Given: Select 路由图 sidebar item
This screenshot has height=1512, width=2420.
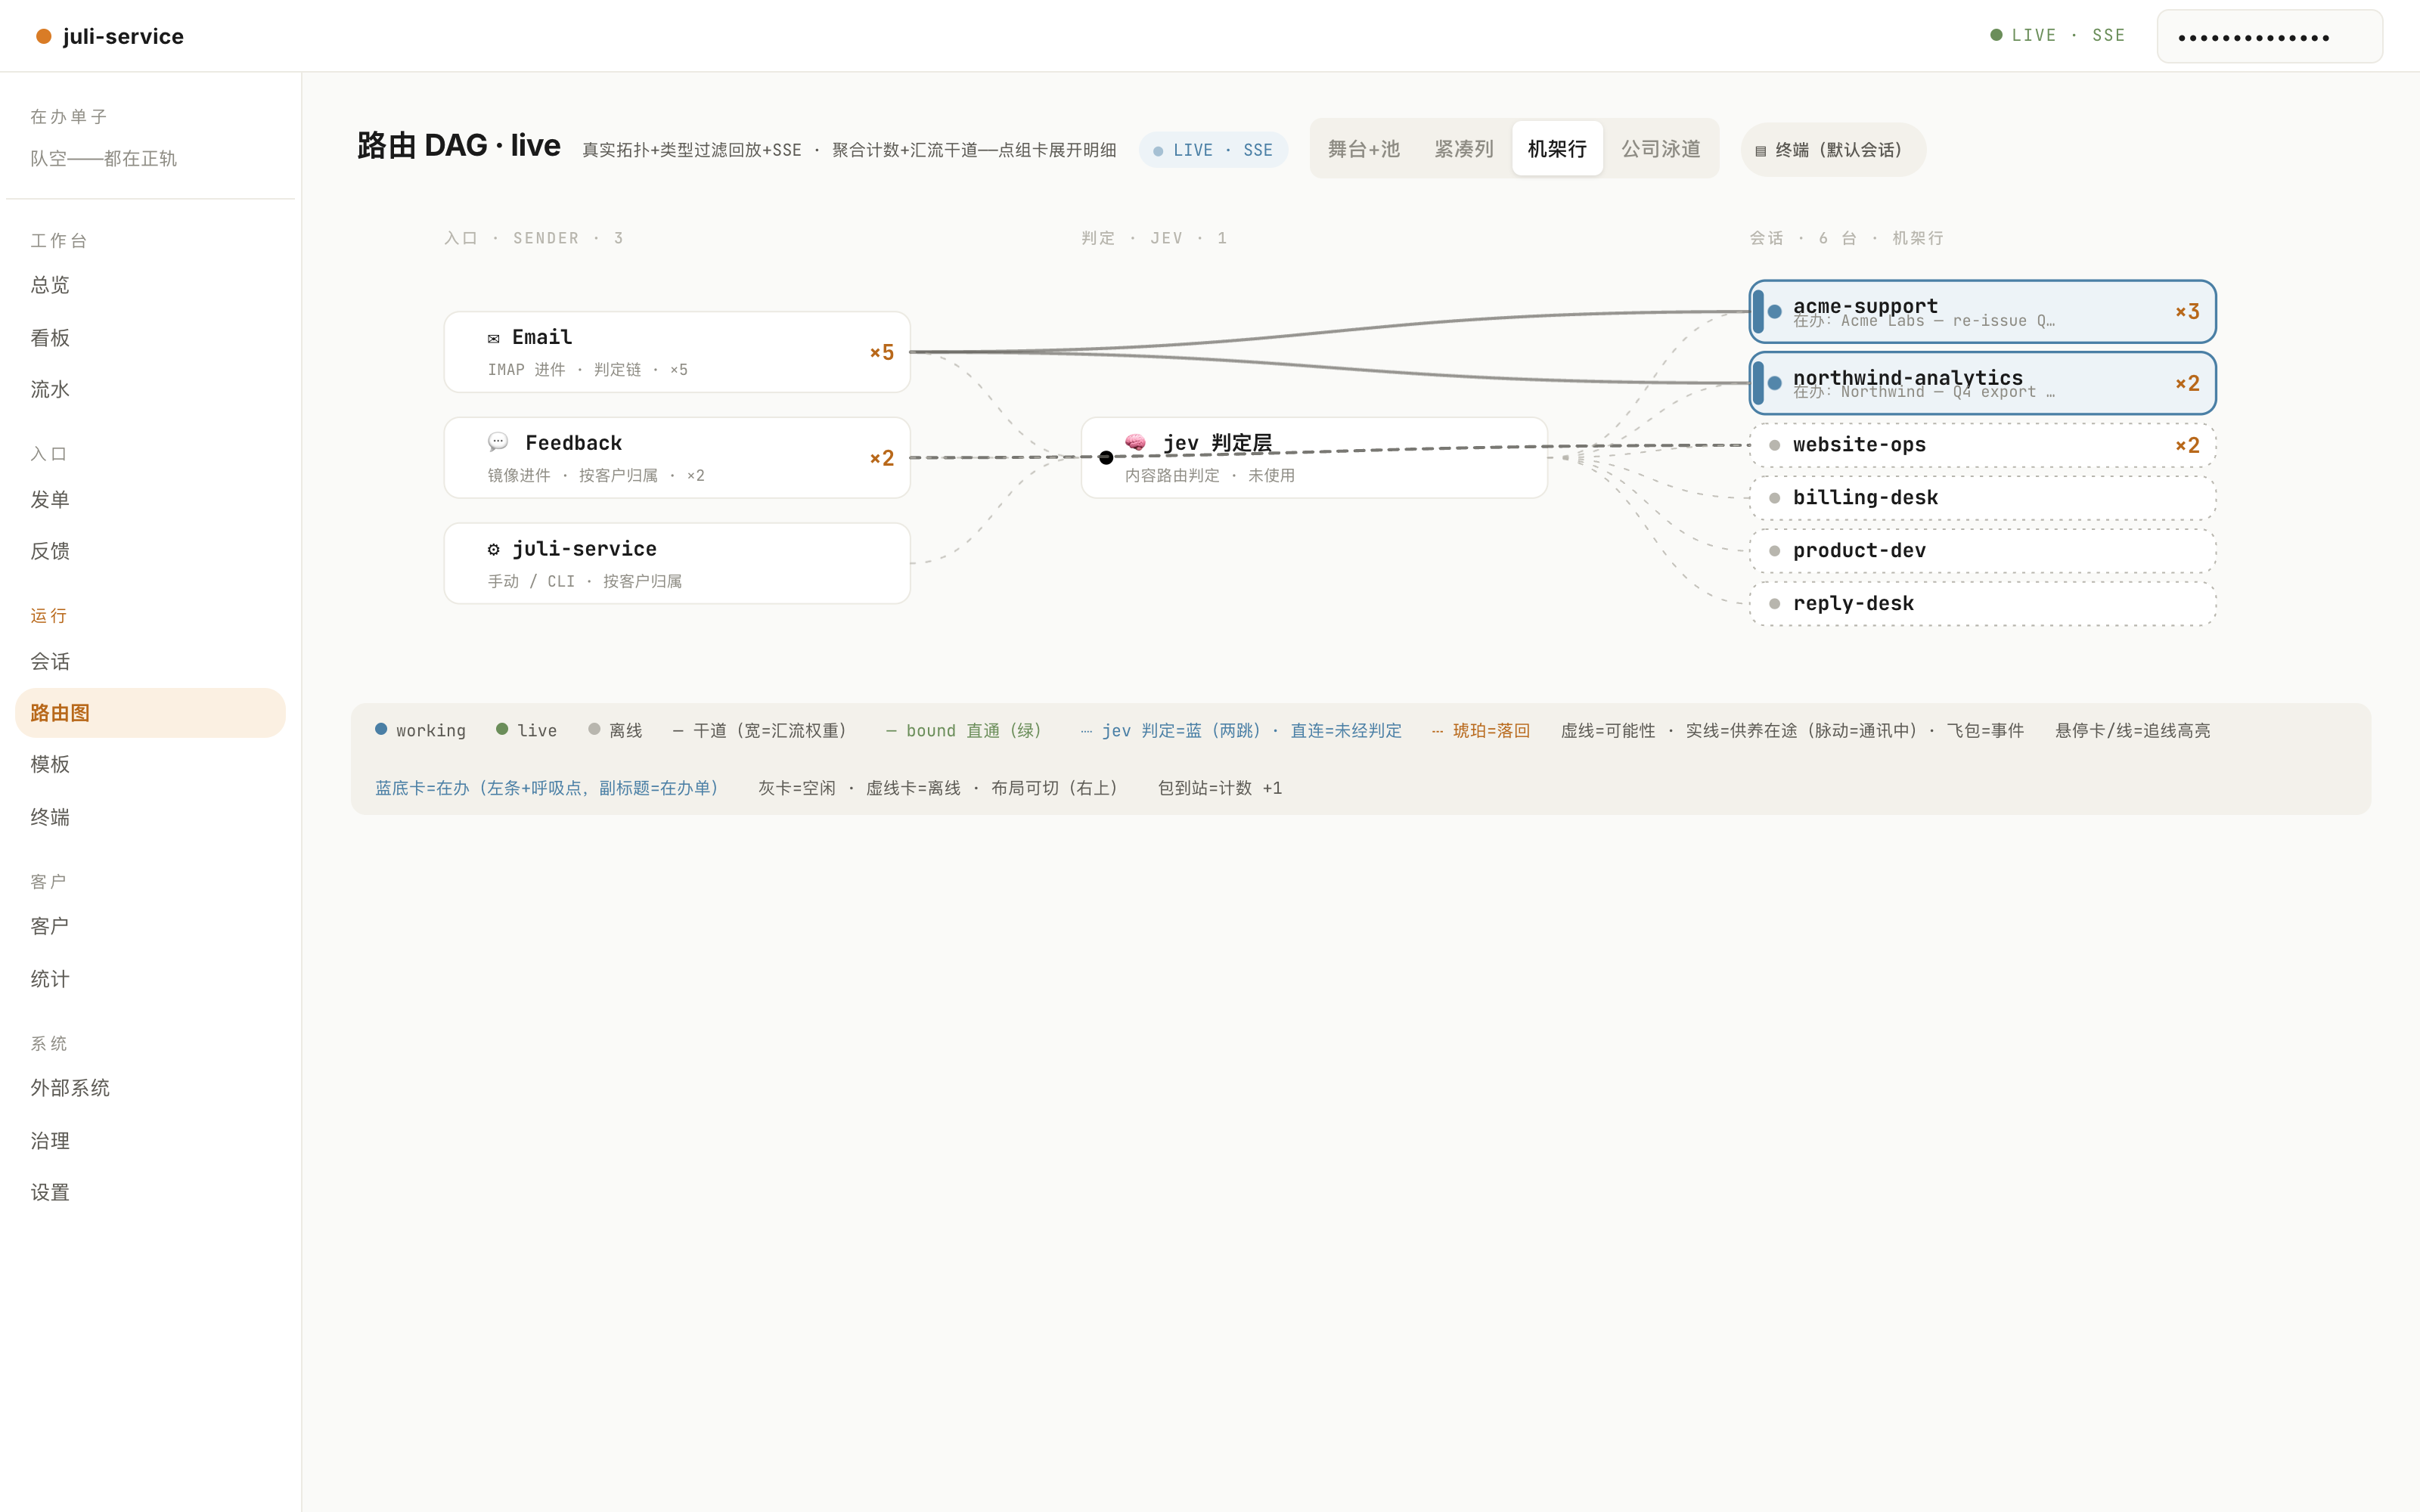Looking at the screenshot, I should [150, 713].
